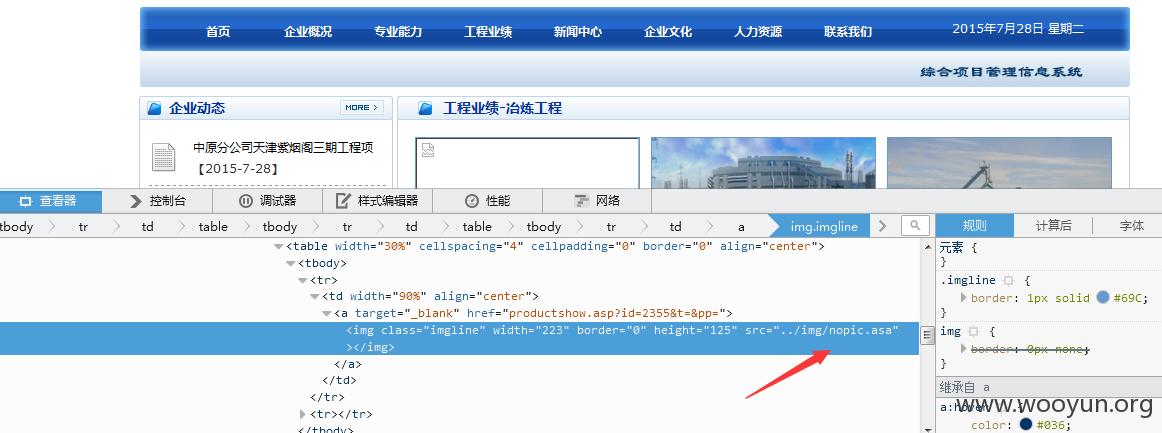The image size is (1162, 433).
Task: Click the .imgline rule selector text
Action: (968, 280)
